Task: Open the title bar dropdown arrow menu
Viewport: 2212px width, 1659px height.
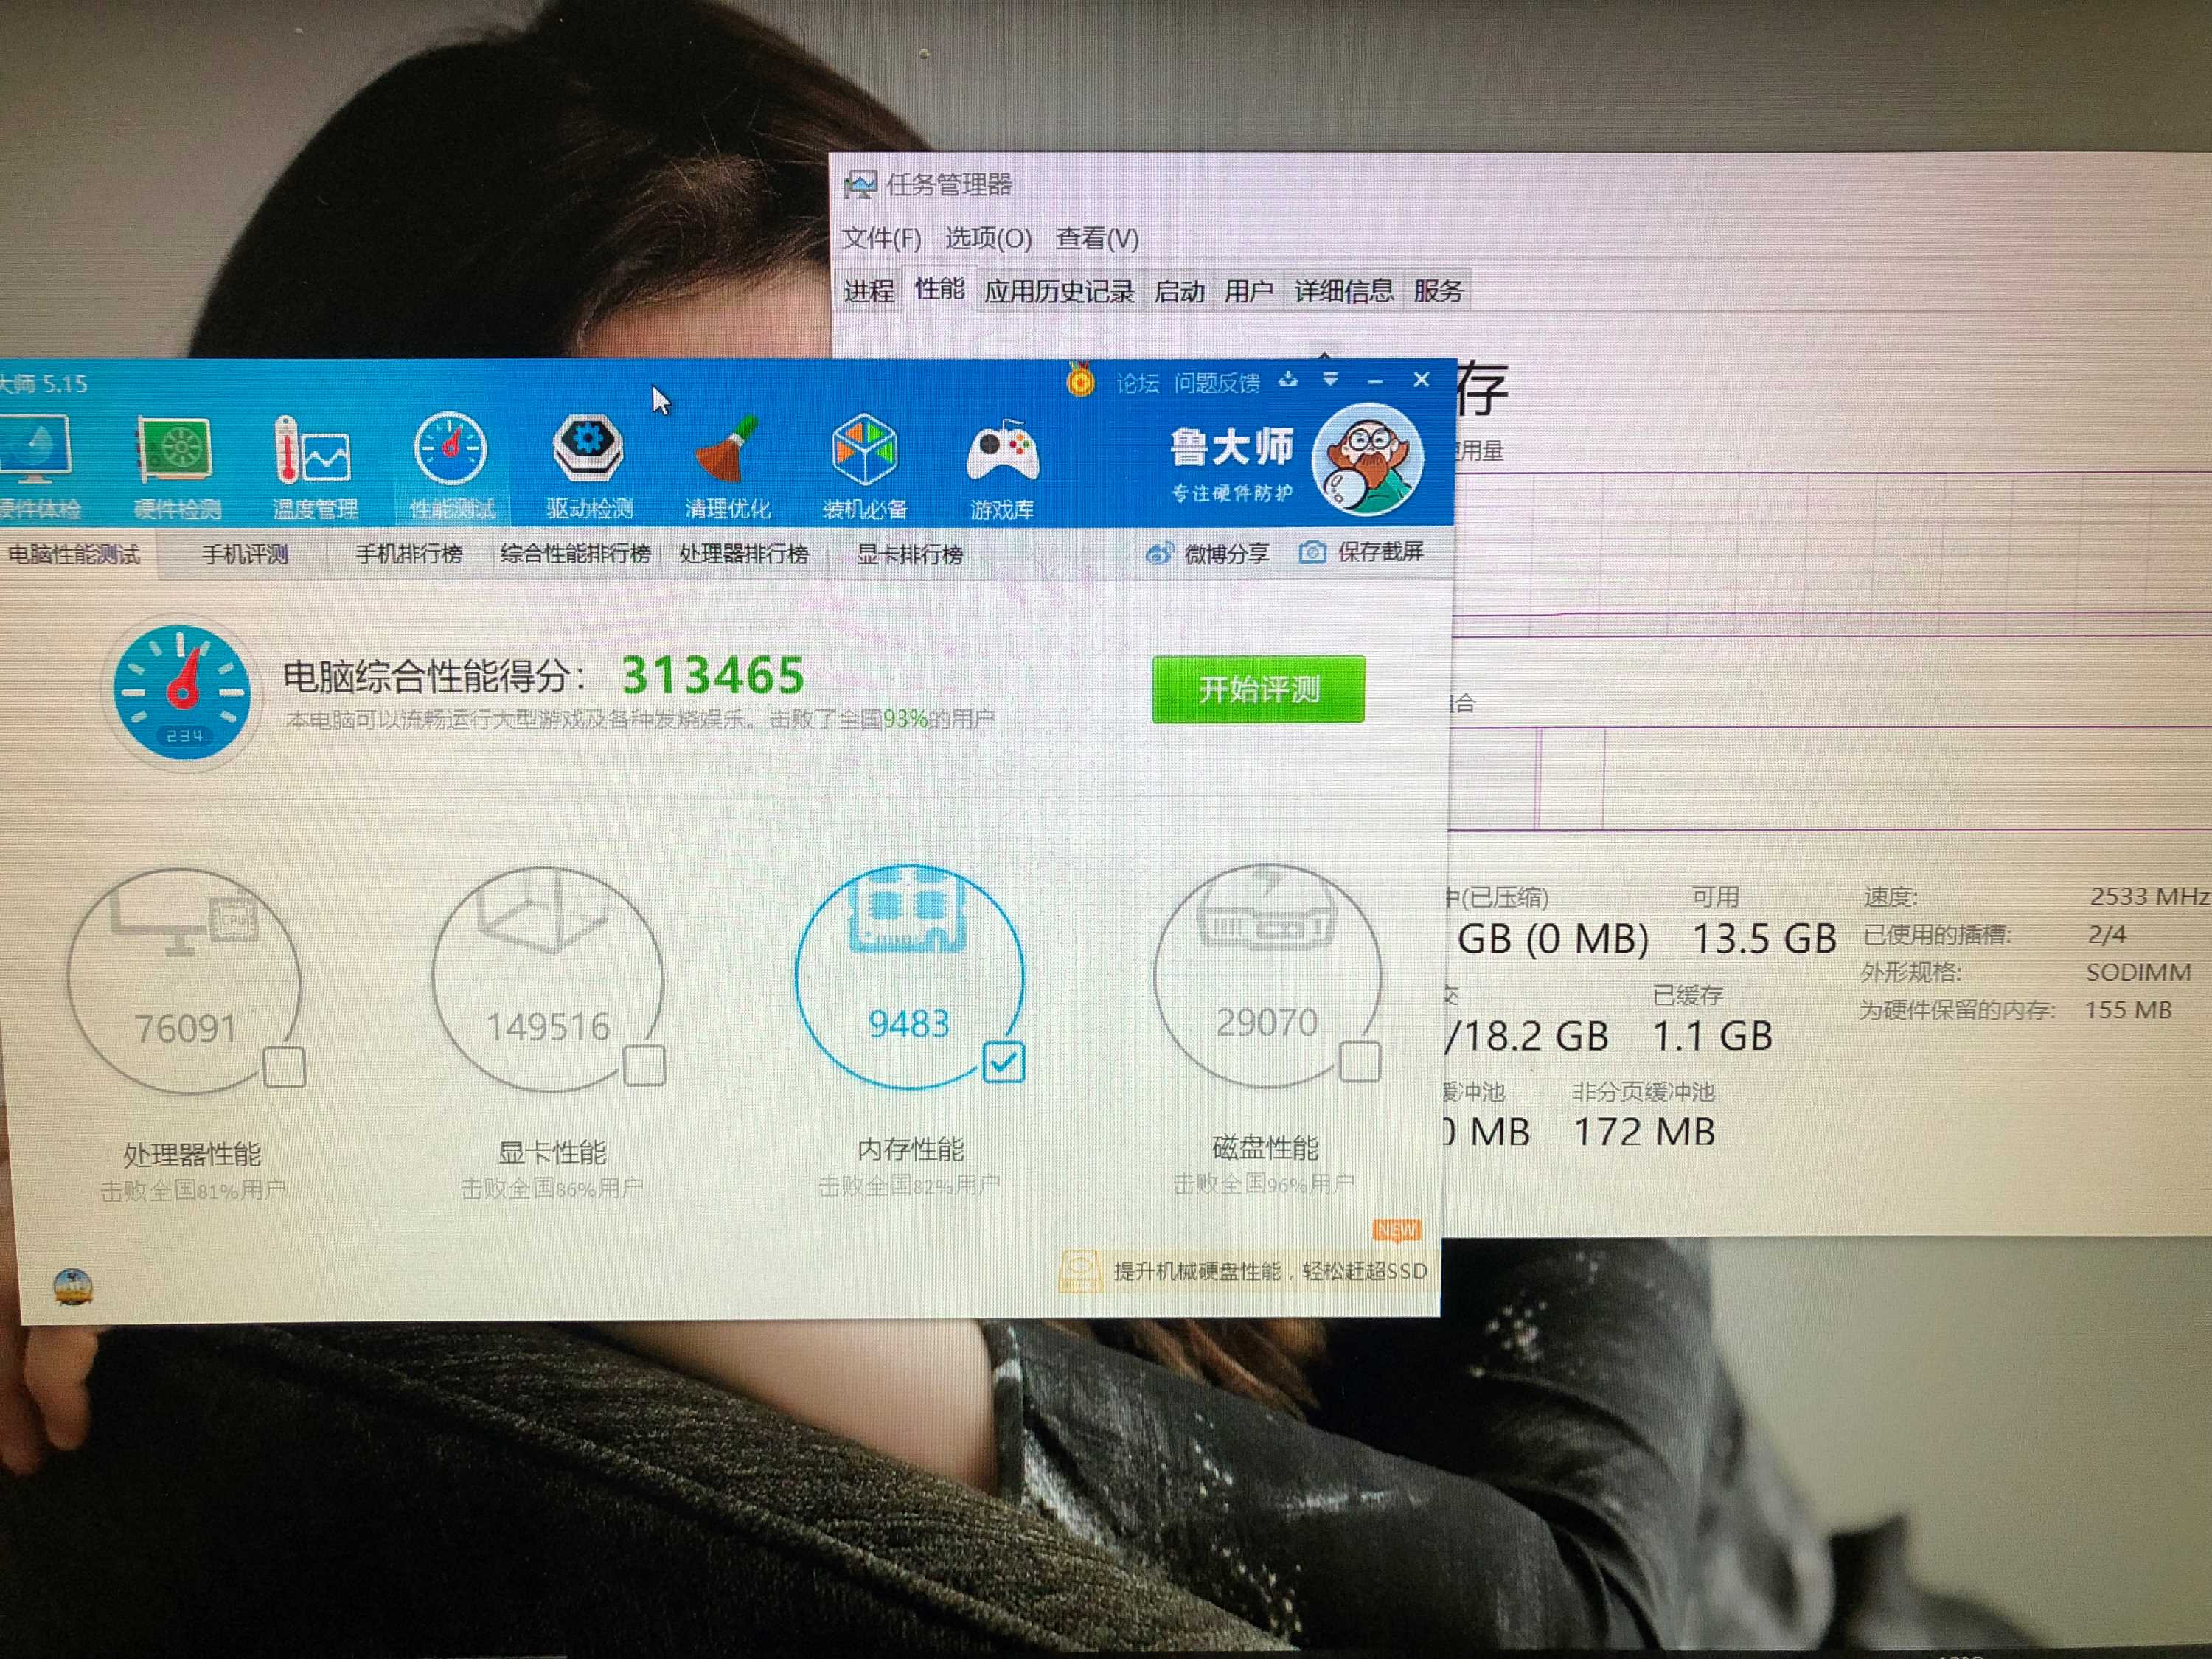Action: [x=1330, y=379]
